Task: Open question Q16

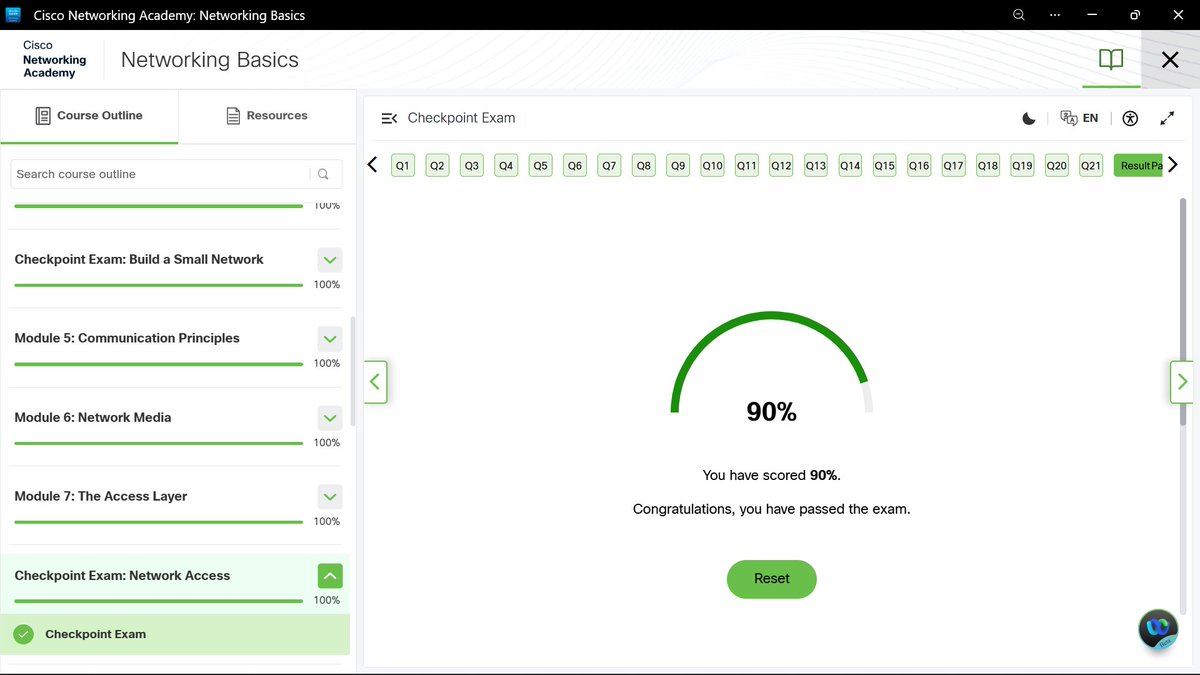Action: click(x=919, y=166)
